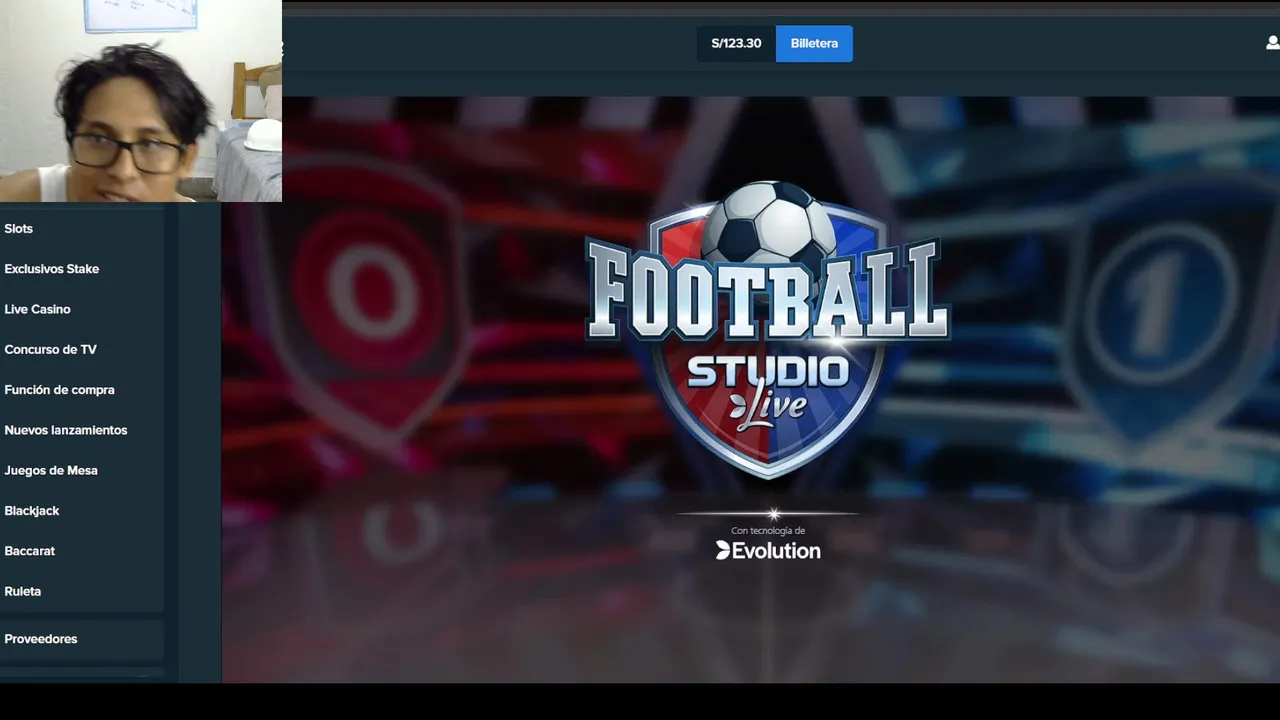Go to Juegos de Mesa
Screen dimensions: 1280x720
coord(50,471)
